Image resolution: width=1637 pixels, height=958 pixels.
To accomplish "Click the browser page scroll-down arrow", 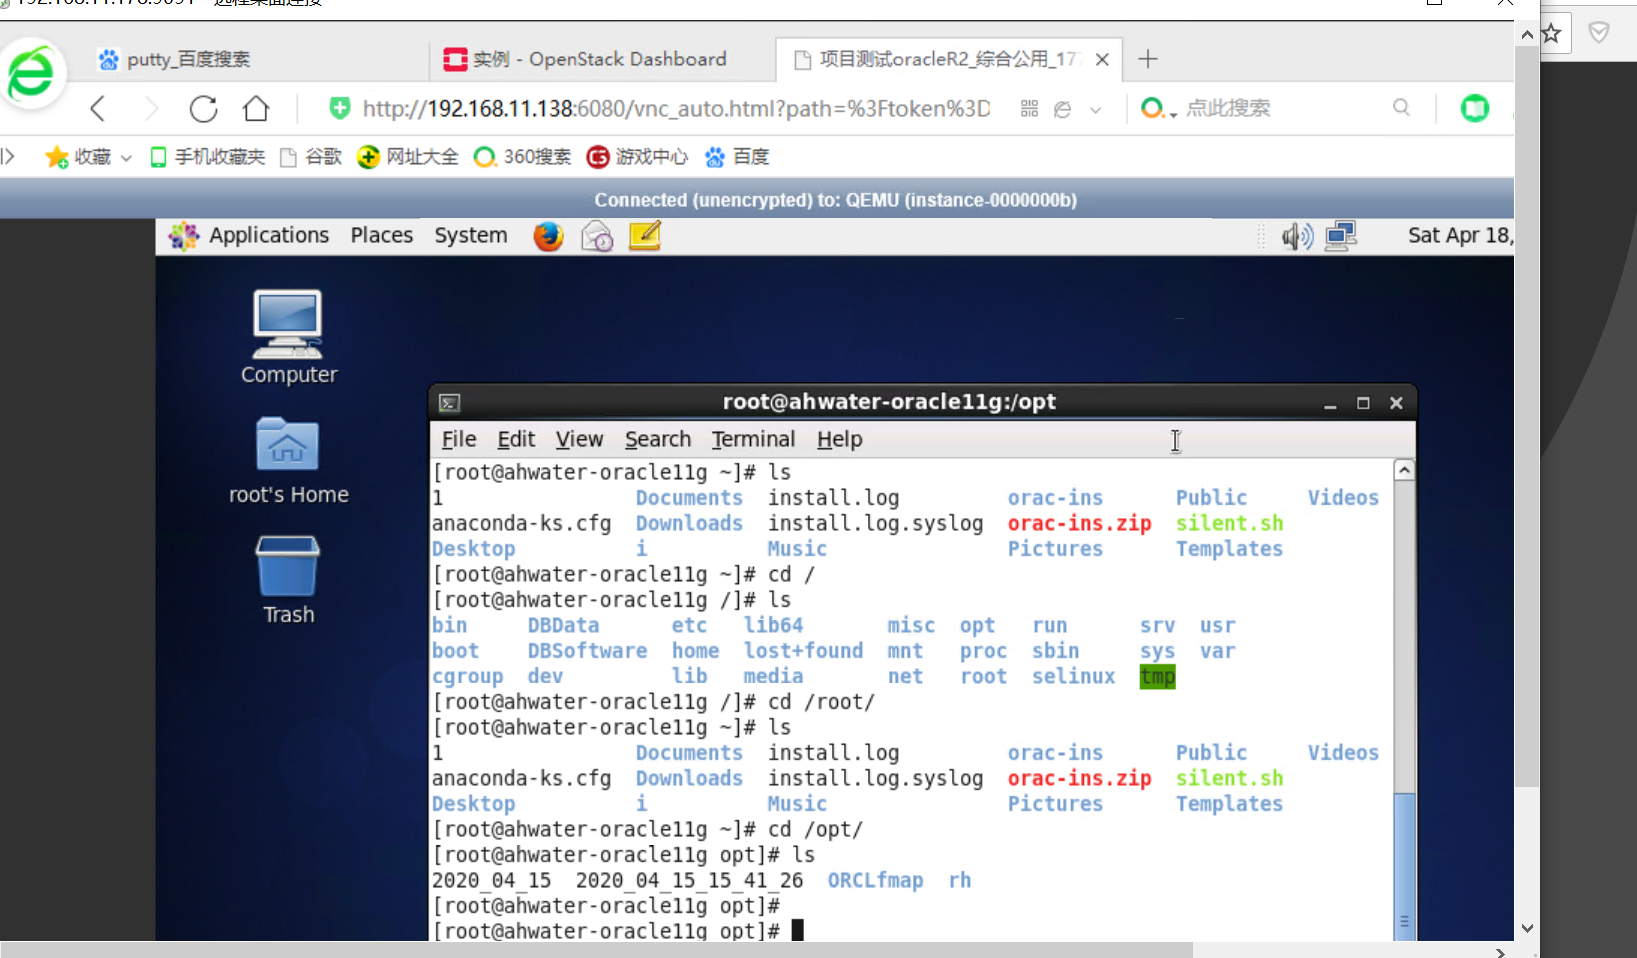I will point(1527,928).
